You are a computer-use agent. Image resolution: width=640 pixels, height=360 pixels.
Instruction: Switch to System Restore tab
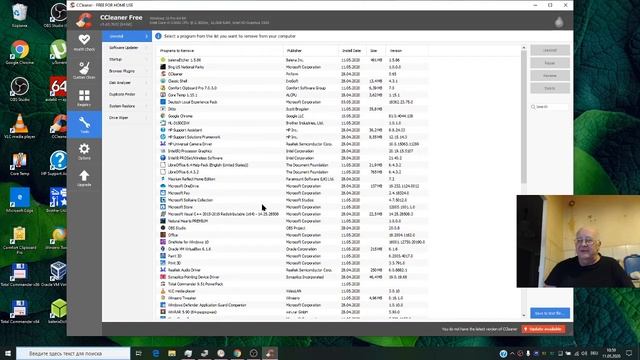click(x=127, y=106)
